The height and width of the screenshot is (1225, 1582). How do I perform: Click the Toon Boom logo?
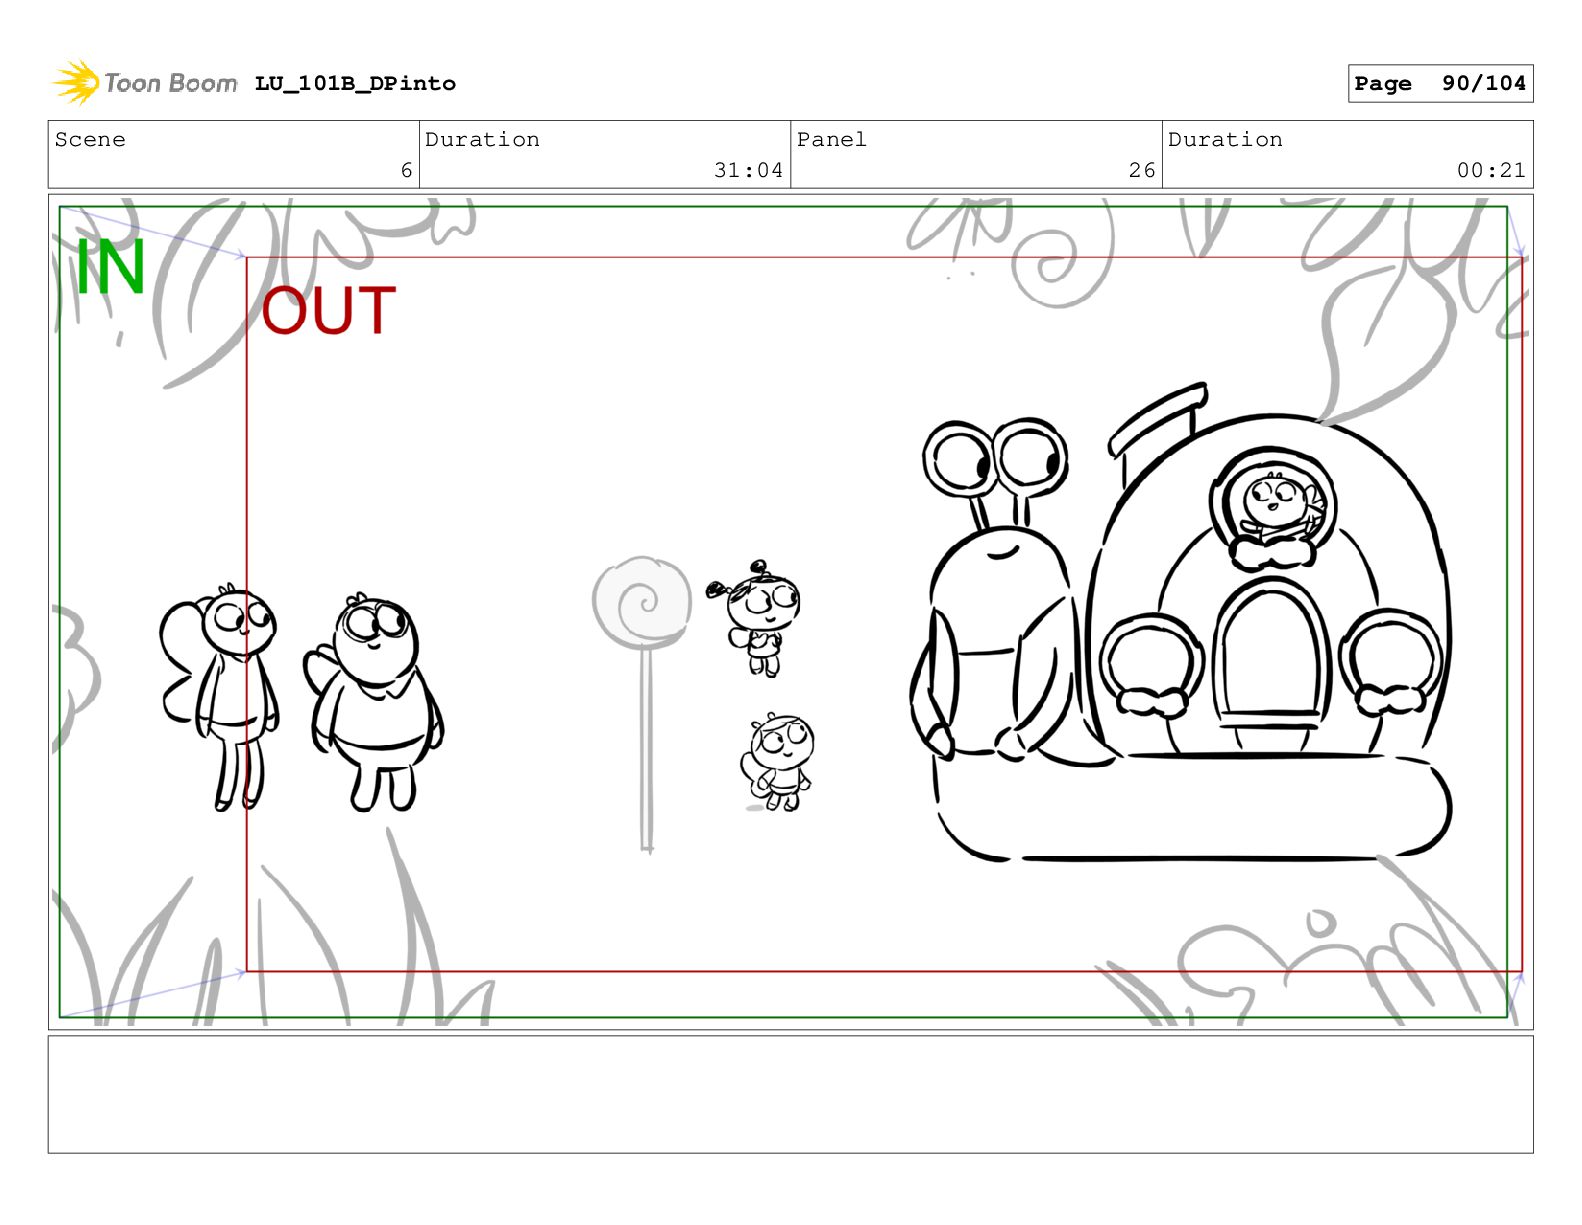click(145, 82)
